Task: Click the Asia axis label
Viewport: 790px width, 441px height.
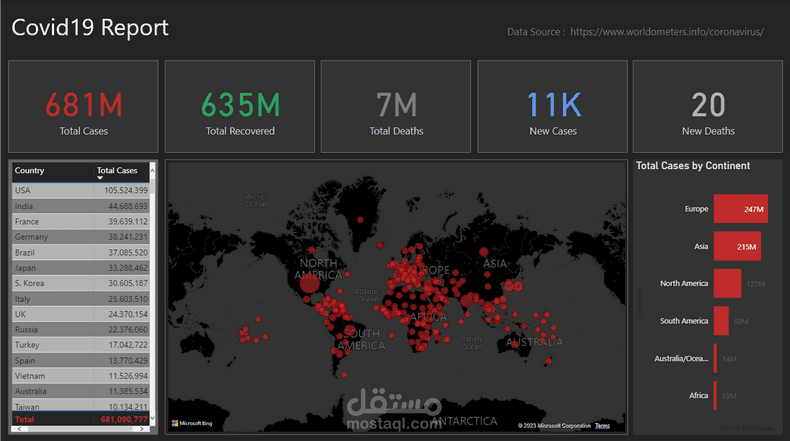Action: [701, 246]
